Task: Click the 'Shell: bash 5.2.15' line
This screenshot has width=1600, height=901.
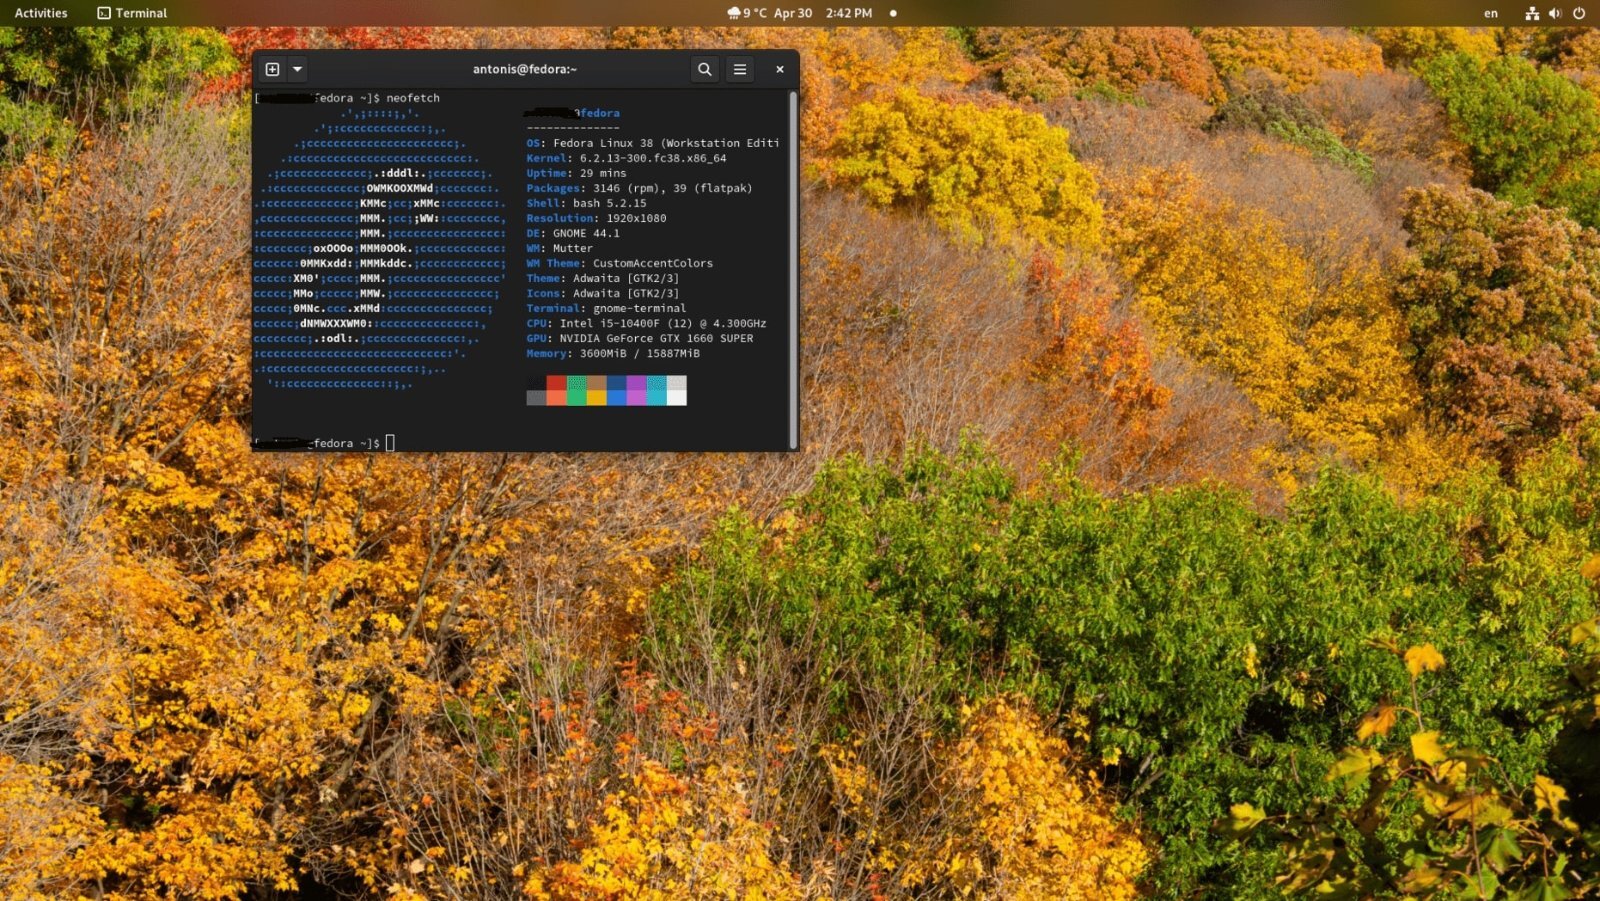Action: pos(587,203)
